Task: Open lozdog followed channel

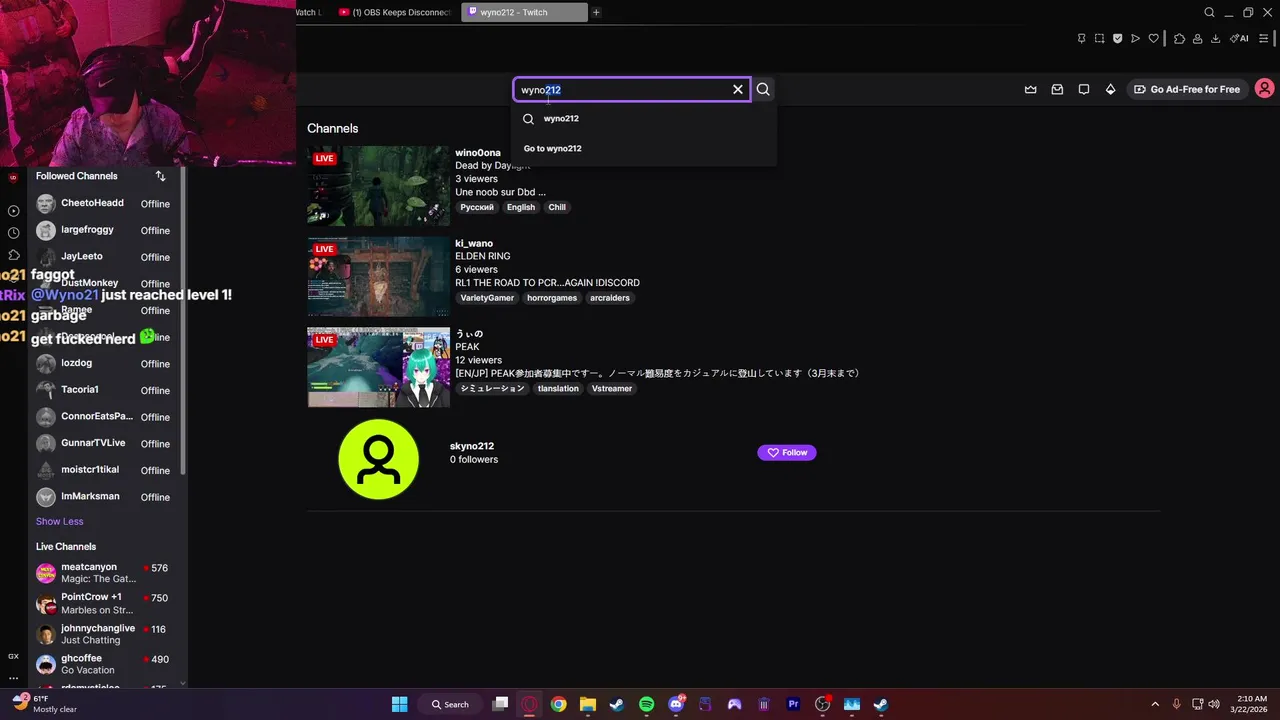Action: pos(103,363)
